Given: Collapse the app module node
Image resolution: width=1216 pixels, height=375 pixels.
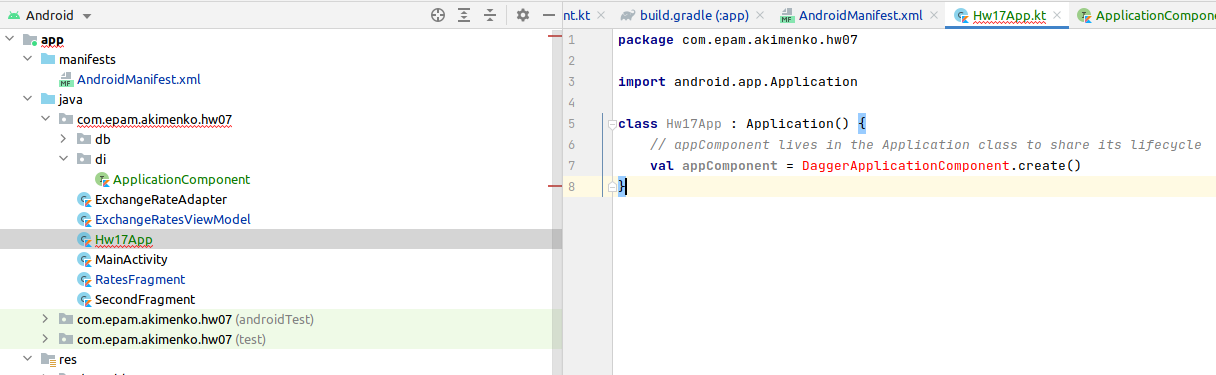Looking at the screenshot, I should [10, 39].
